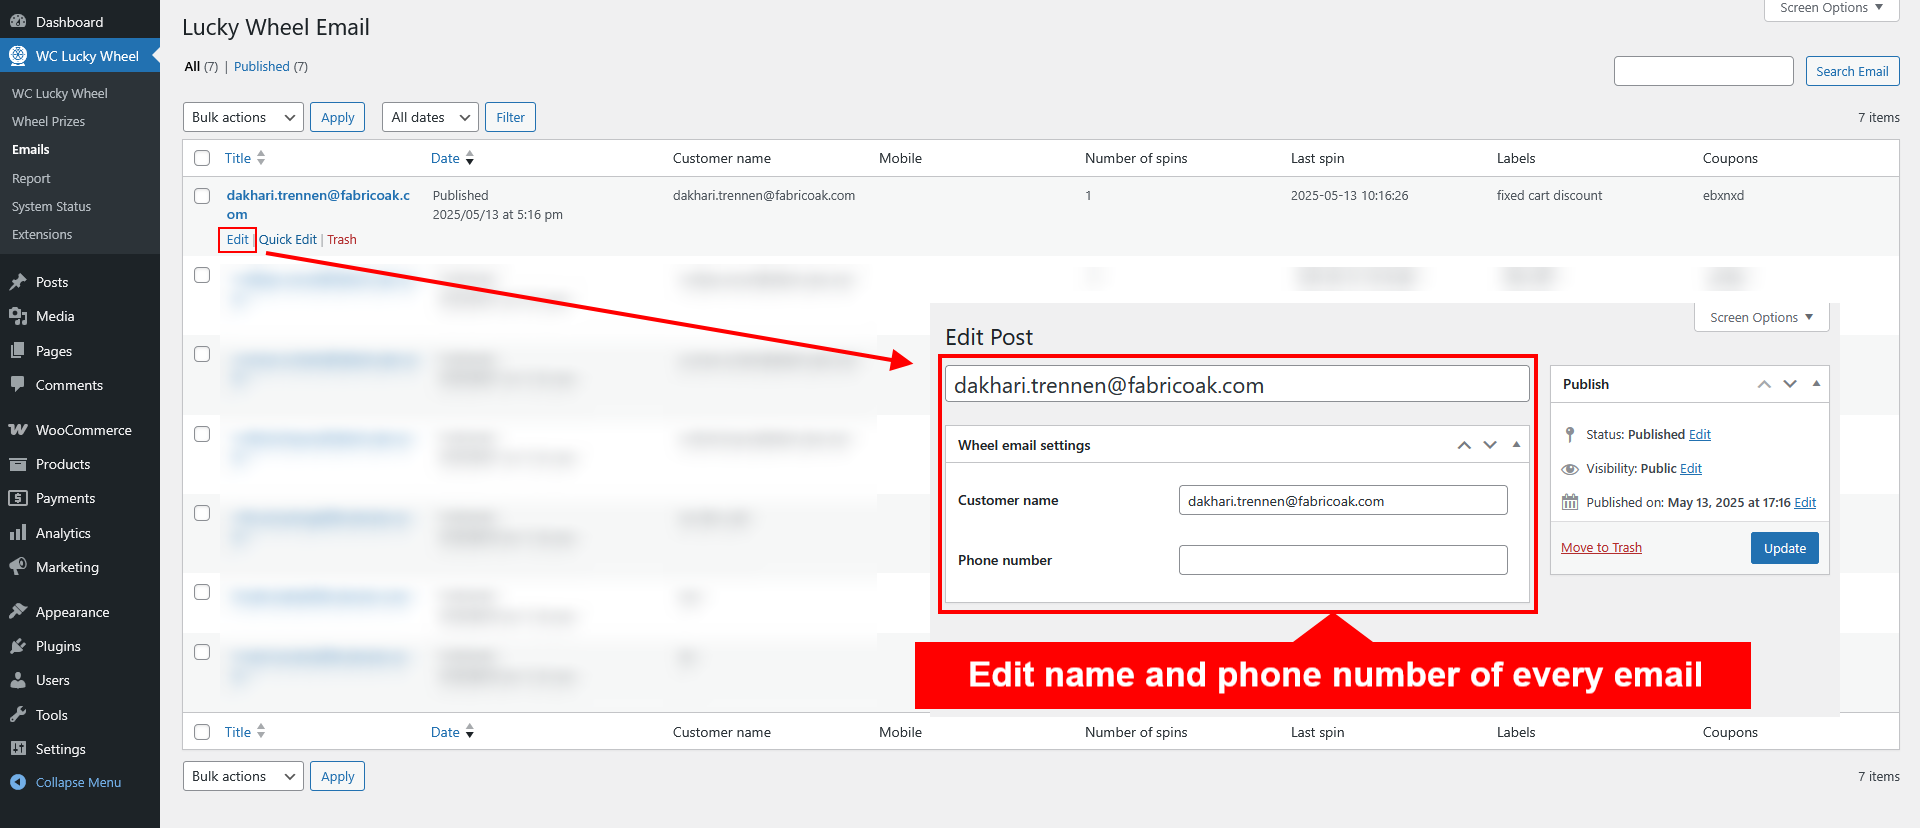Image resolution: width=1920 pixels, height=828 pixels.
Task: Move Wheel email settings panel up
Action: pyautogui.click(x=1464, y=445)
